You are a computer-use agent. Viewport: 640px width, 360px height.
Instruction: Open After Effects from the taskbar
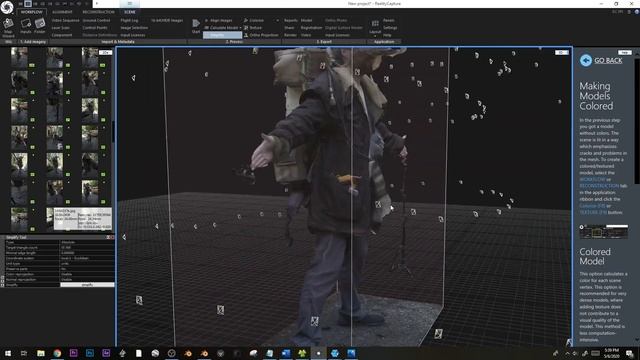[x=106, y=353]
